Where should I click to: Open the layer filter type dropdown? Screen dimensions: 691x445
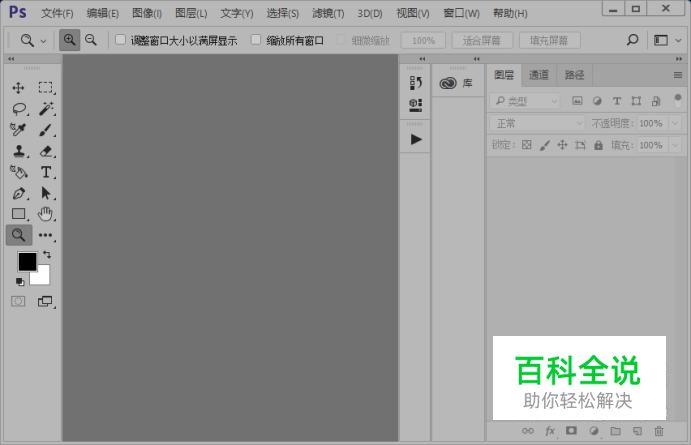pyautogui.click(x=525, y=101)
